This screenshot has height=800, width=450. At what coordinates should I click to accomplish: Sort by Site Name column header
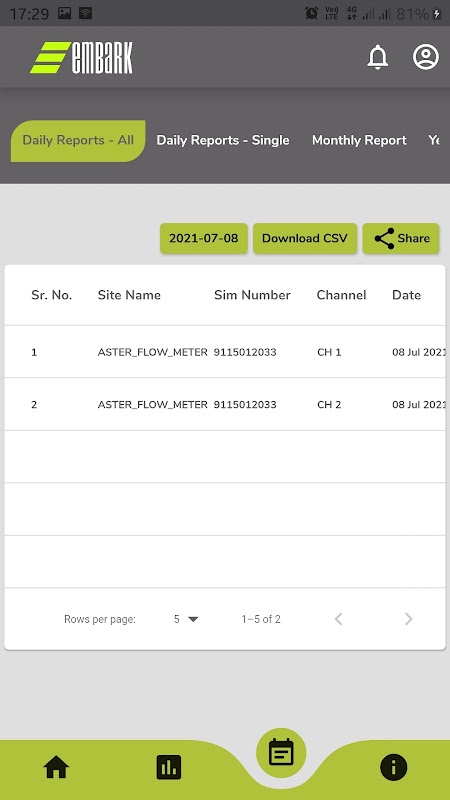point(129,295)
